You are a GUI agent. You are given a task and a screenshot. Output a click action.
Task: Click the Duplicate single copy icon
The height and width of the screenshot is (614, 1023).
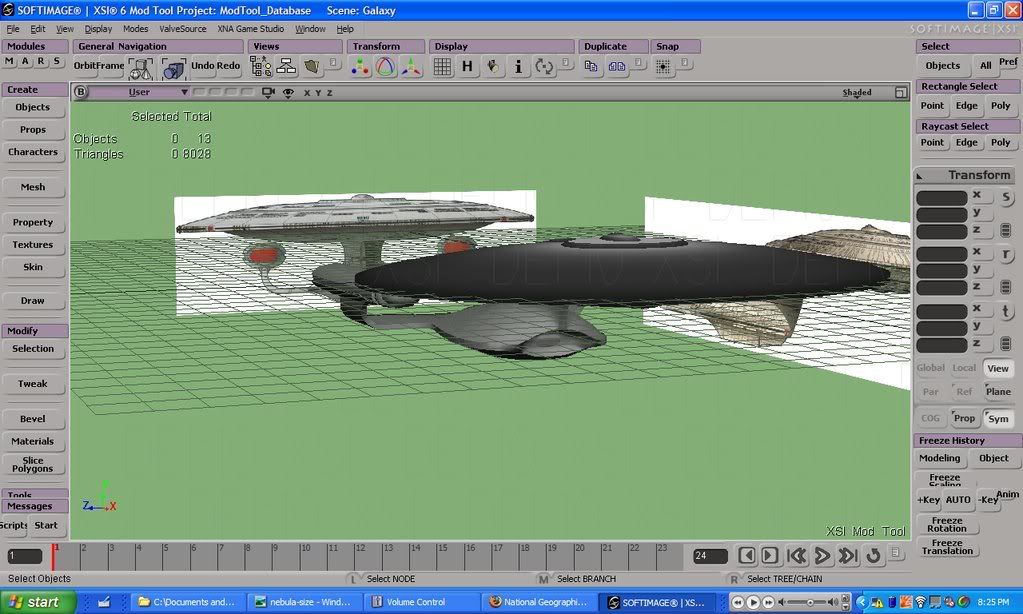[x=591, y=66]
